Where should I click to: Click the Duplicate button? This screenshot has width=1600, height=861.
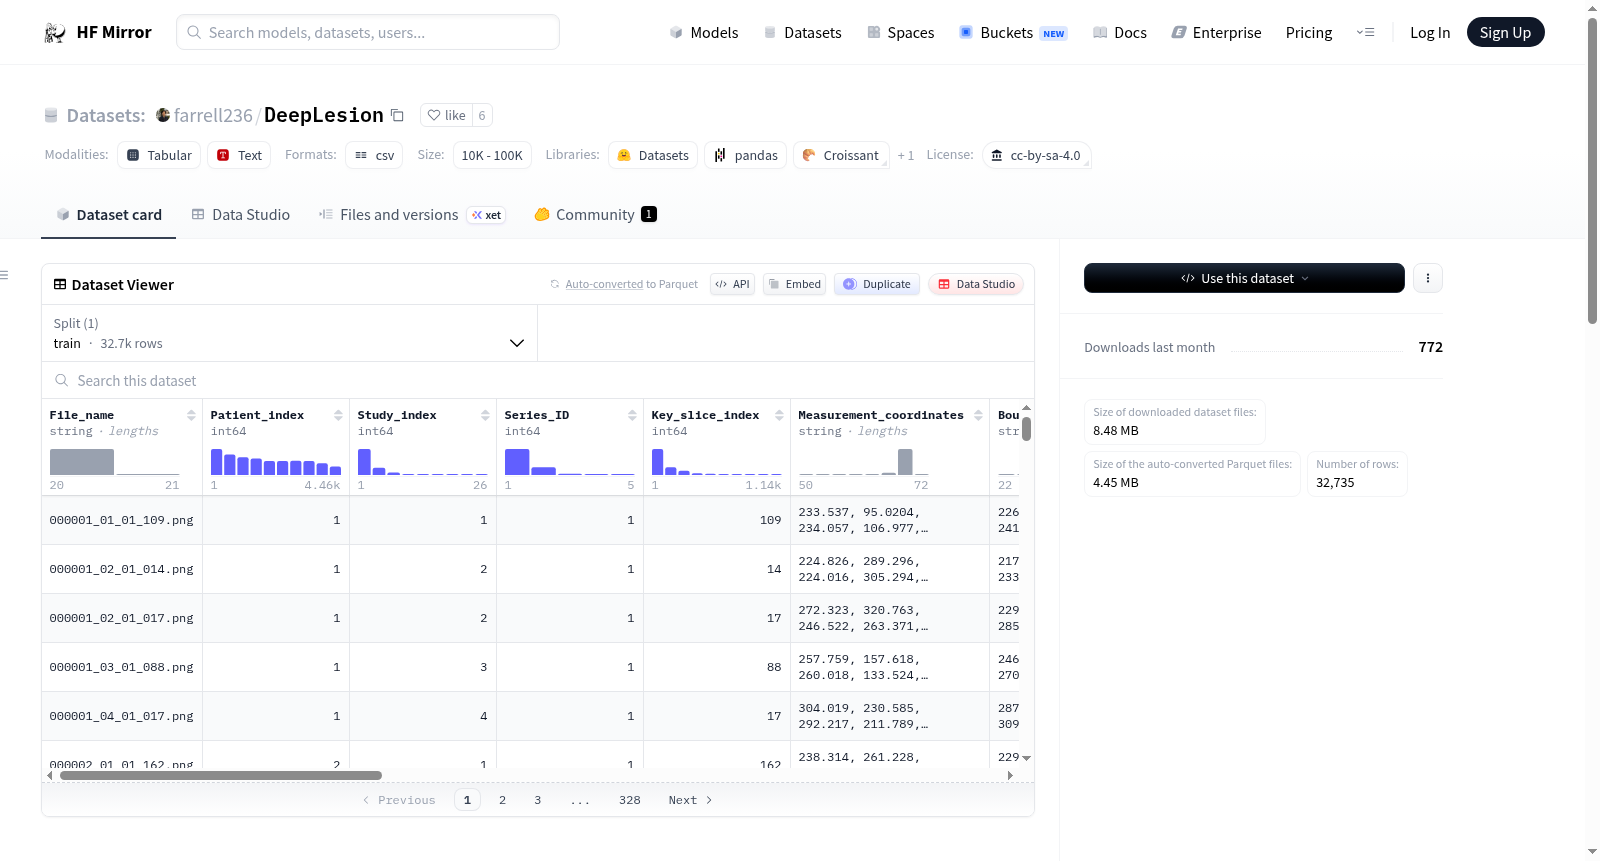click(877, 284)
